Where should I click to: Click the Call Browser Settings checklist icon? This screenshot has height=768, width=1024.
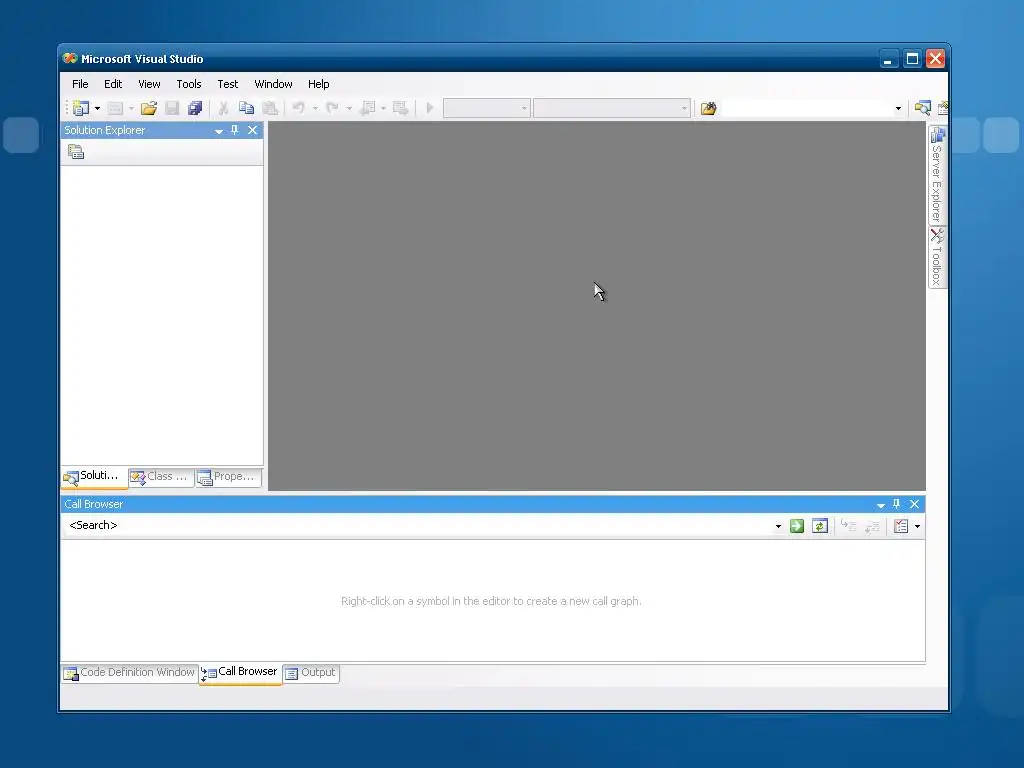click(901, 526)
